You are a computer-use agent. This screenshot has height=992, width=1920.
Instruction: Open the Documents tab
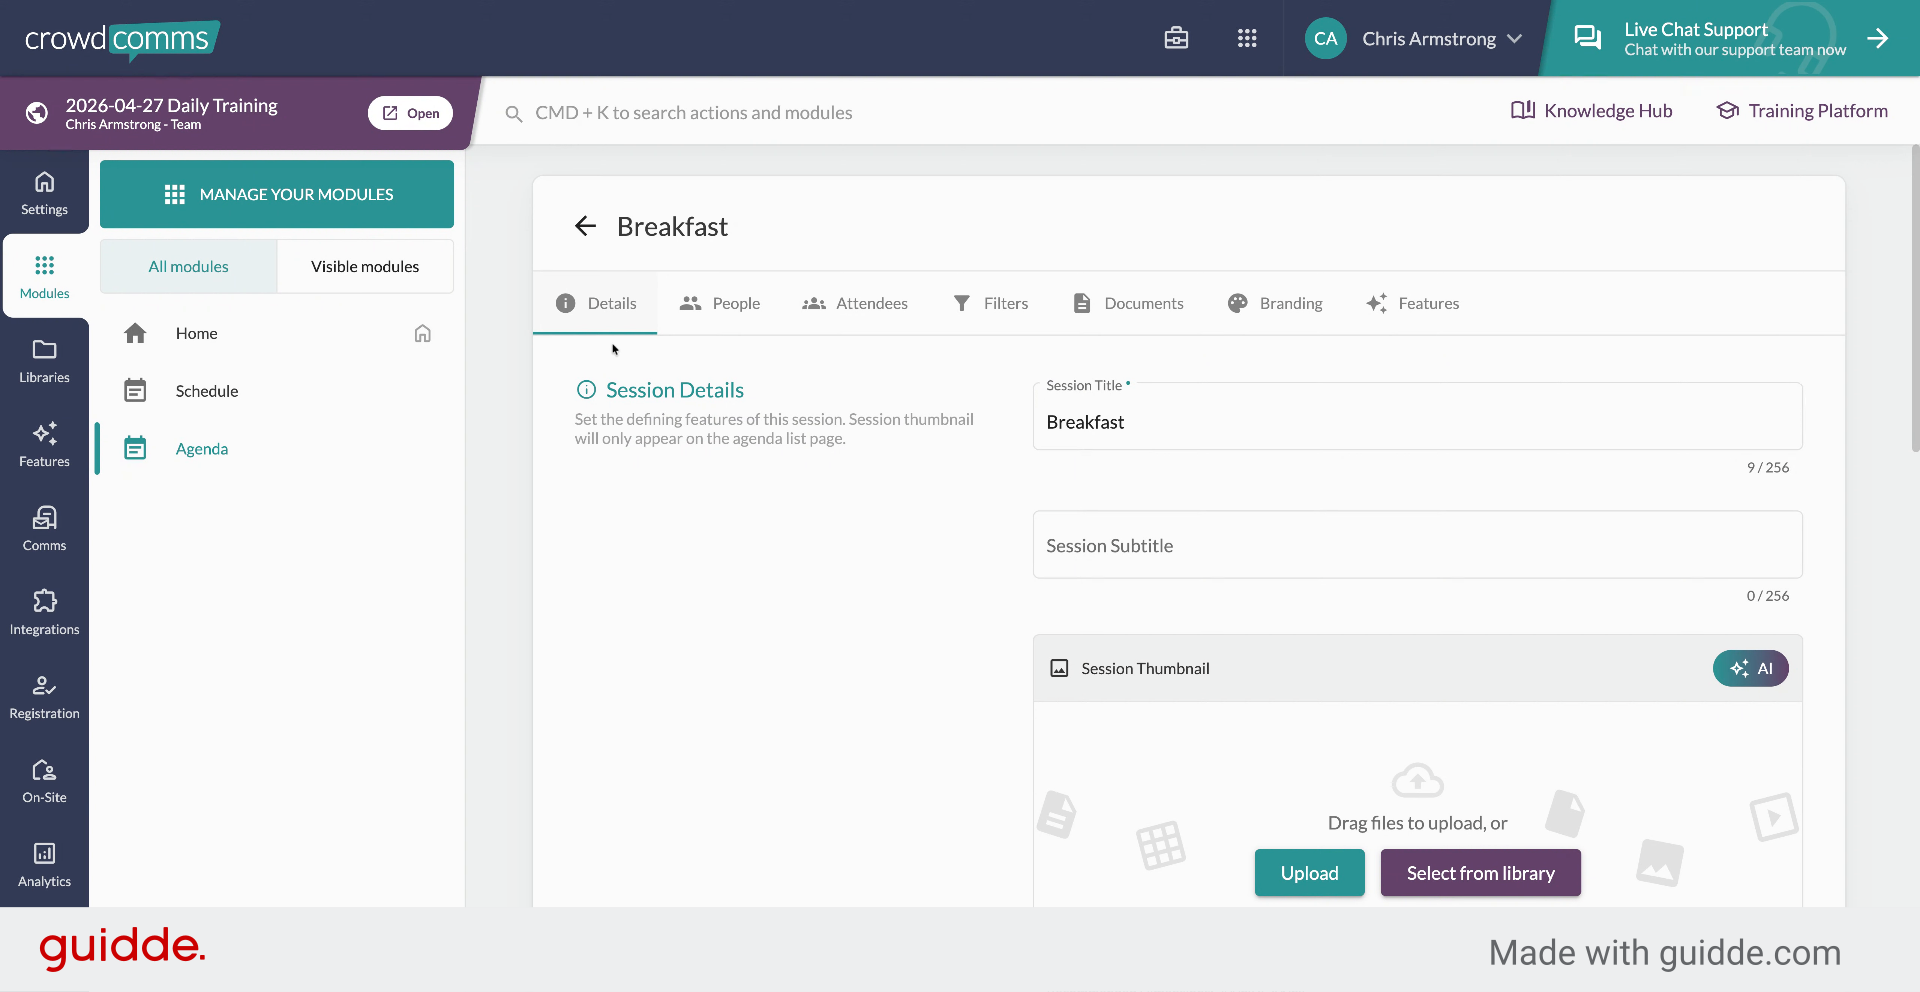pos(1128,303)
